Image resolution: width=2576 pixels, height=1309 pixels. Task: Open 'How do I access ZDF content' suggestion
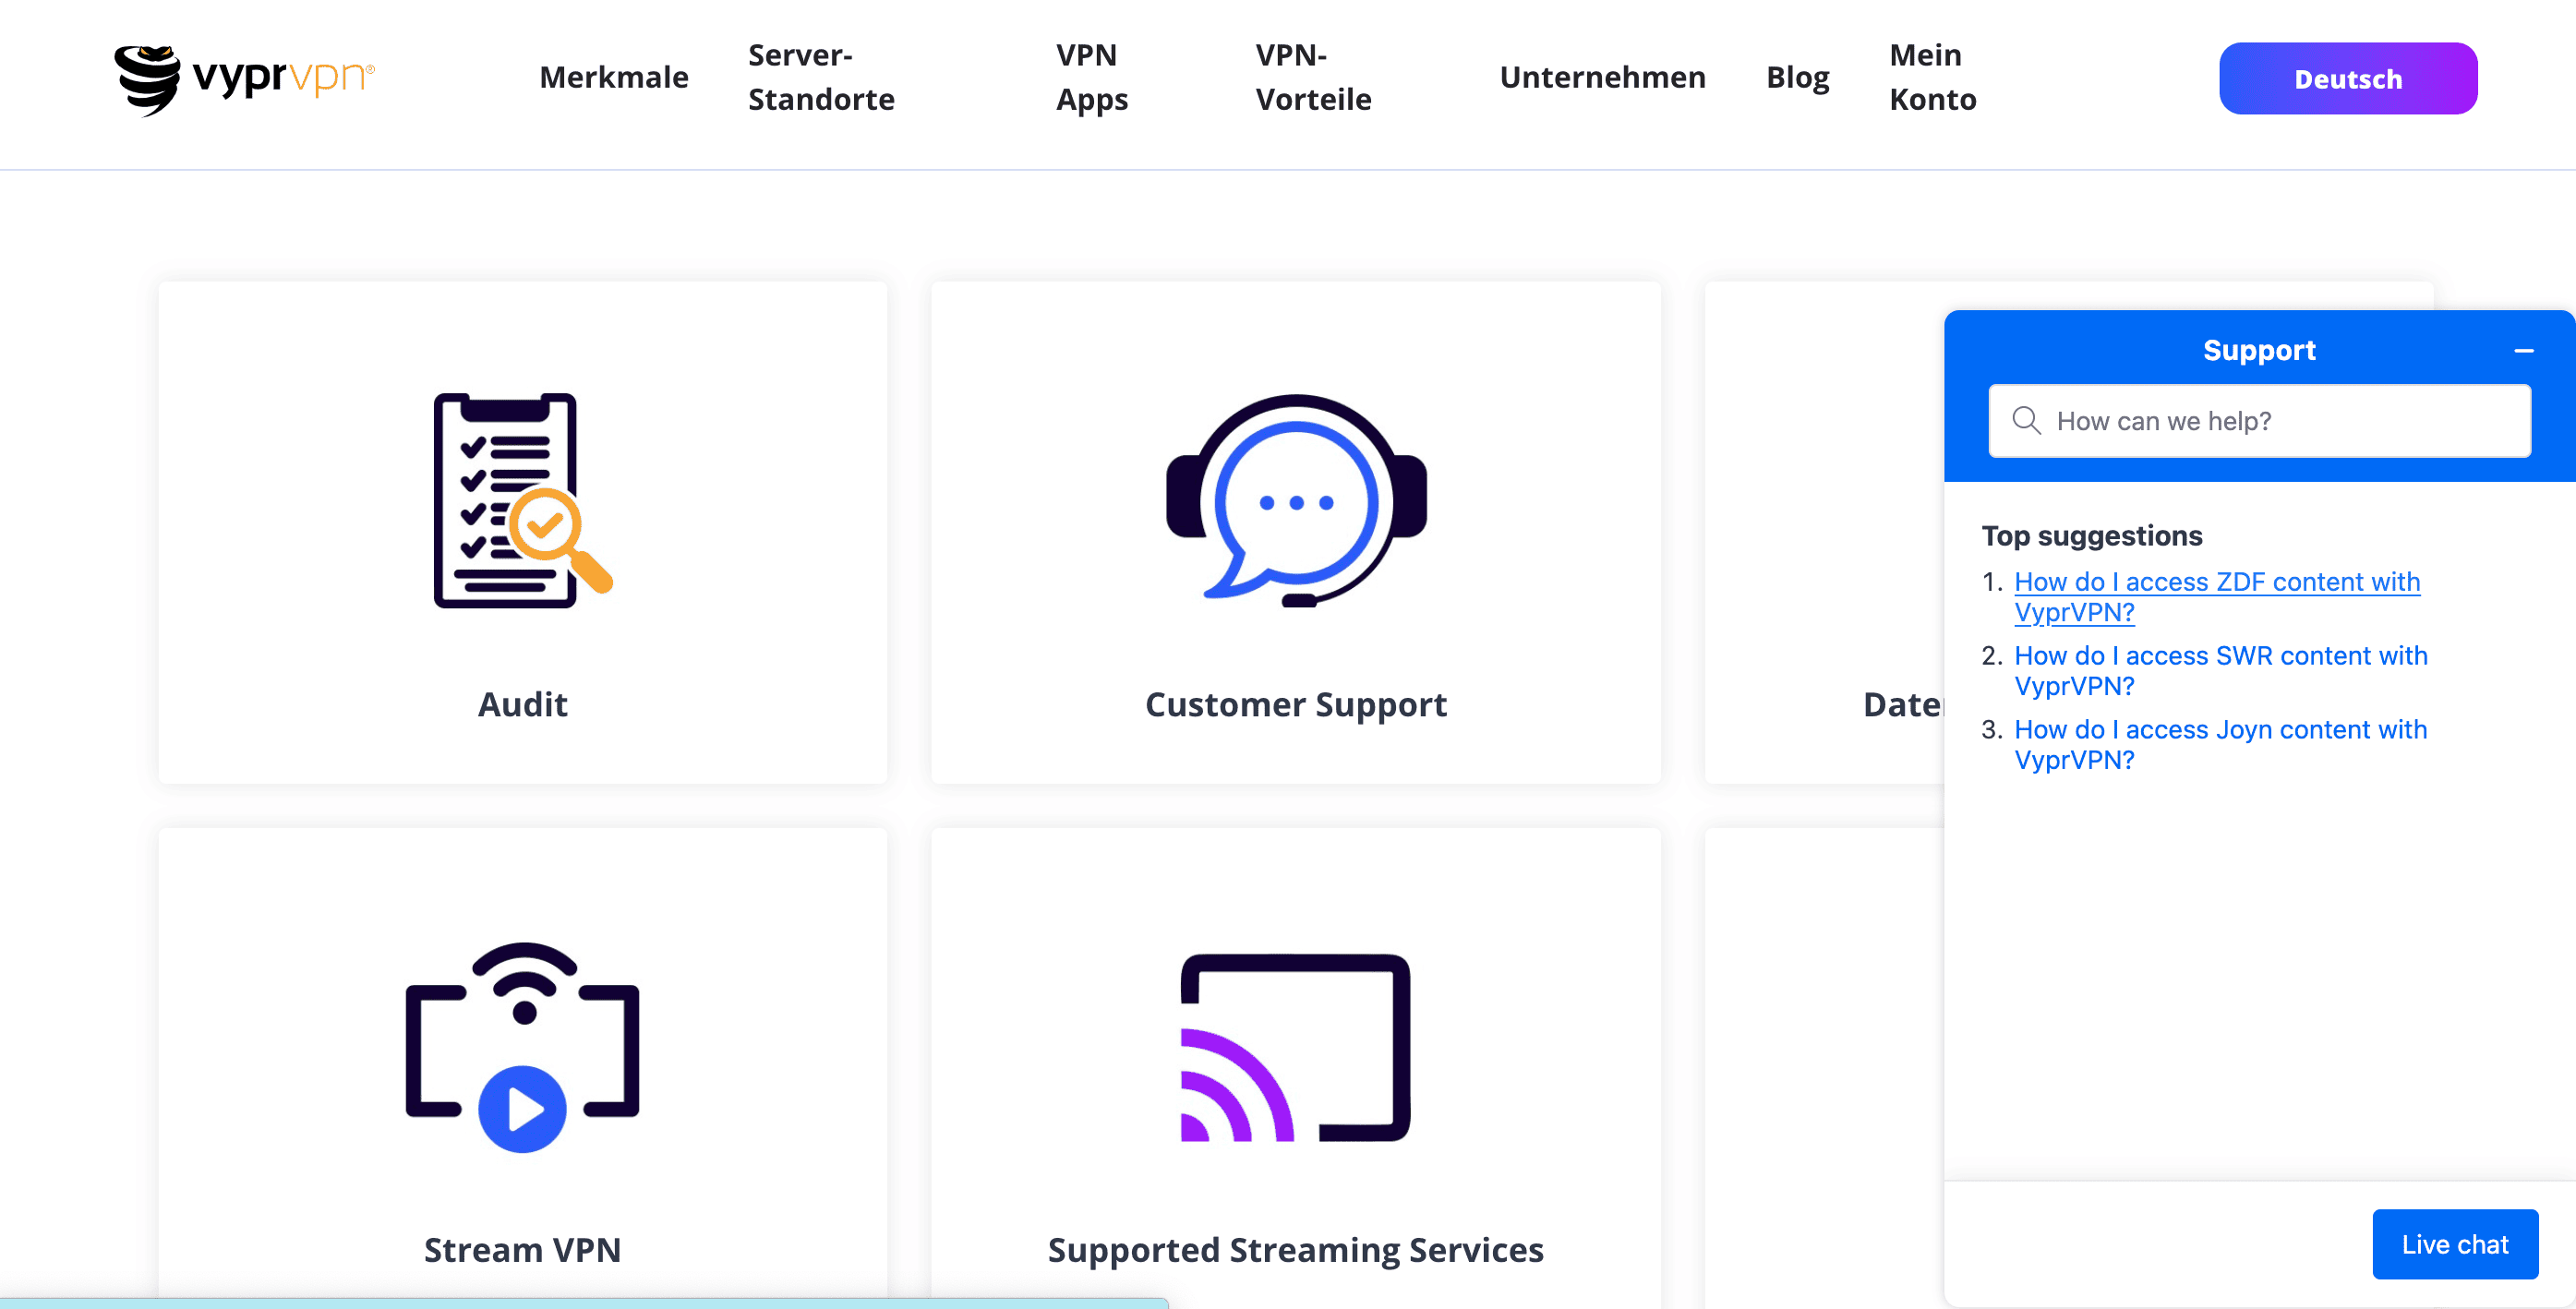pos(2217,597)
